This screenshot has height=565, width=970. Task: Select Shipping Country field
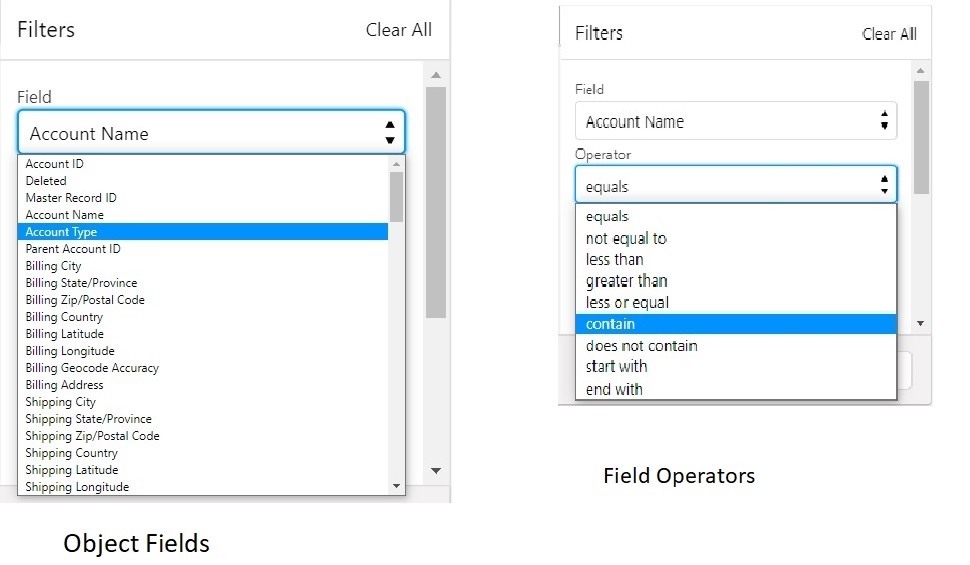[x=203, y=453]
